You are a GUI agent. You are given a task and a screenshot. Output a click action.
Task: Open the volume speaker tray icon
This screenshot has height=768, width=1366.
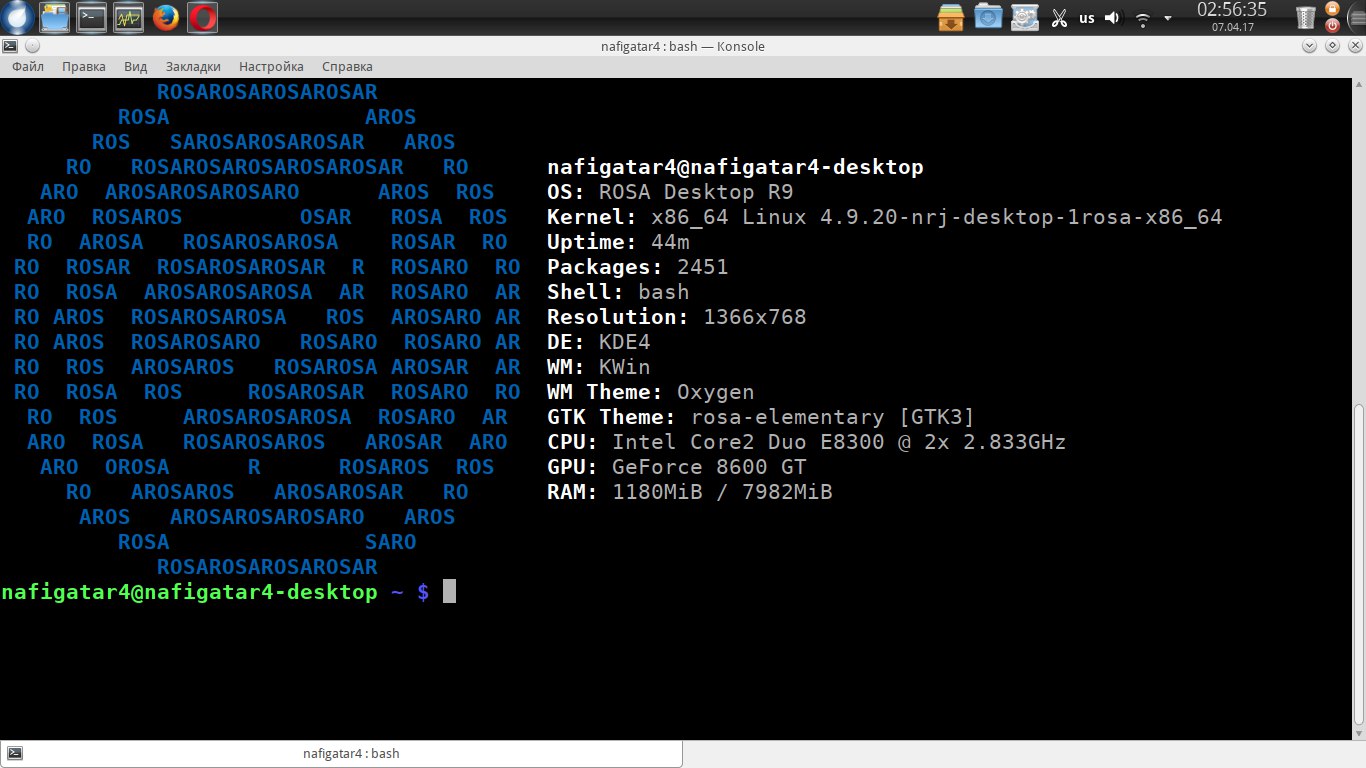click(1113, 18)
